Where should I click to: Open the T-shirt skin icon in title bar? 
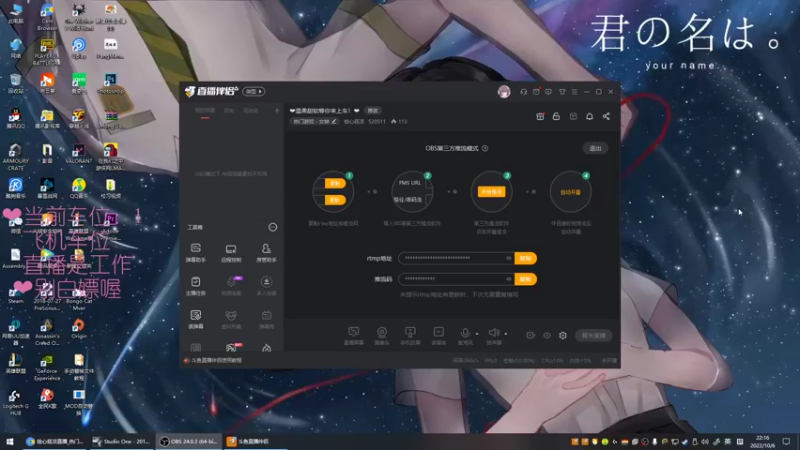tap(562, 92)
